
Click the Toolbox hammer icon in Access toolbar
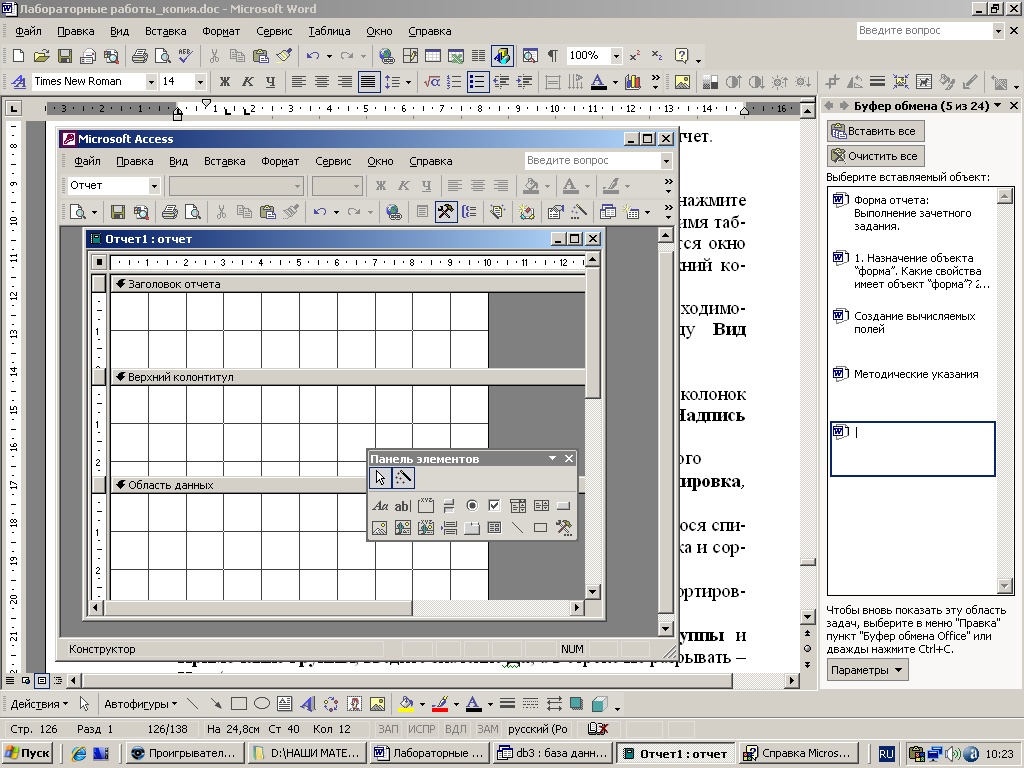pos(446,212)
